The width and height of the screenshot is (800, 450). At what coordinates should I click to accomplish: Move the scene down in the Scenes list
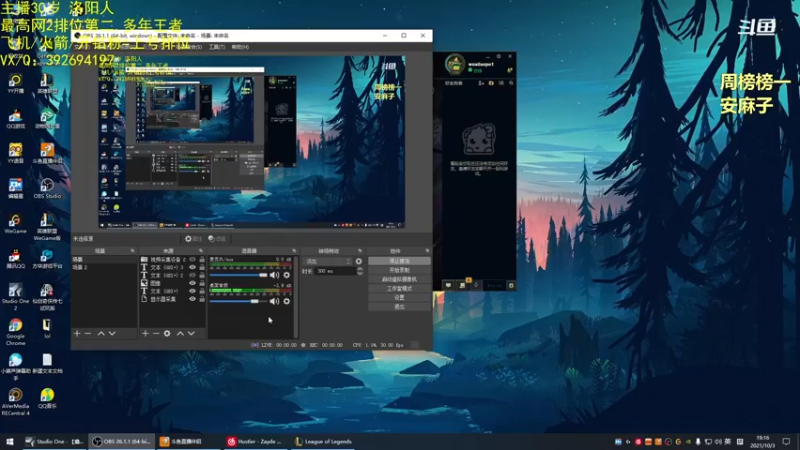pyautogui.click(x=112, y=333)
